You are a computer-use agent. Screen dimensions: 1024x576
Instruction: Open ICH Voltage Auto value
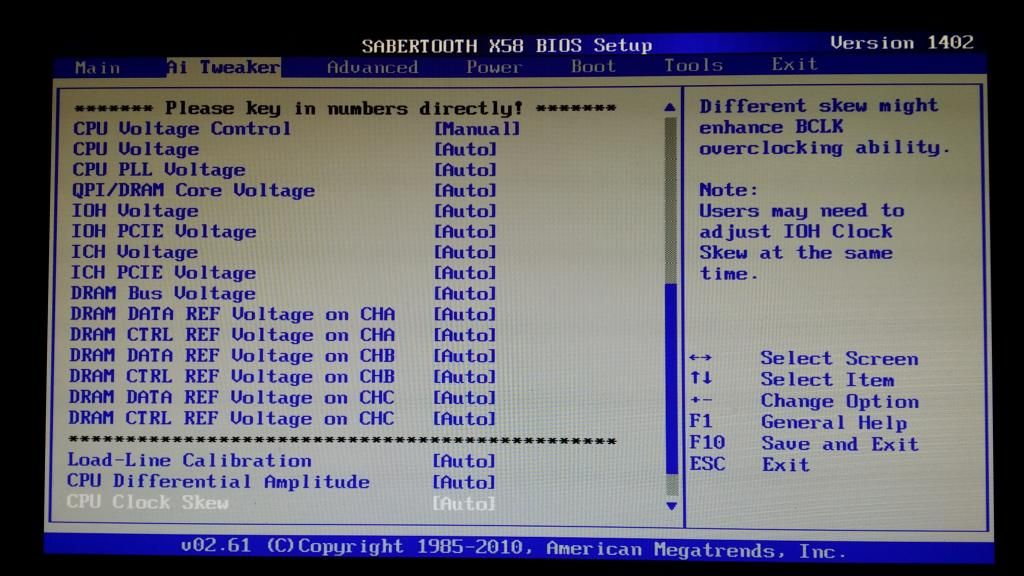point(466,252)
